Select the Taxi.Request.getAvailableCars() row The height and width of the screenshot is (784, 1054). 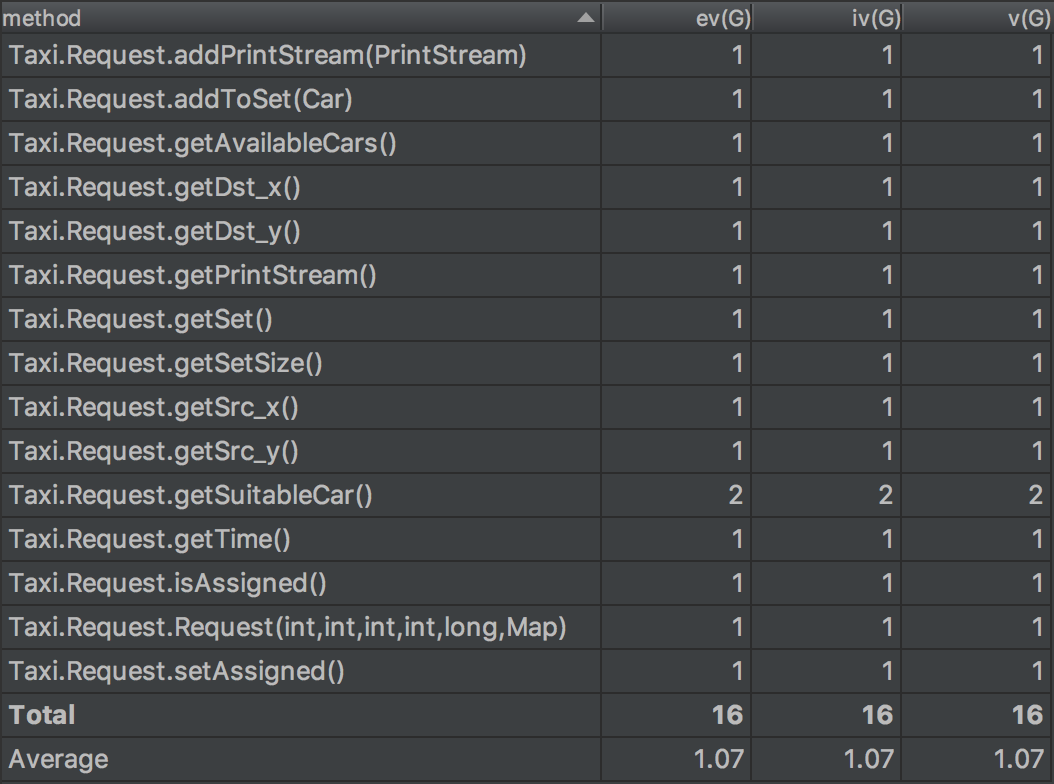pos(203,143)
